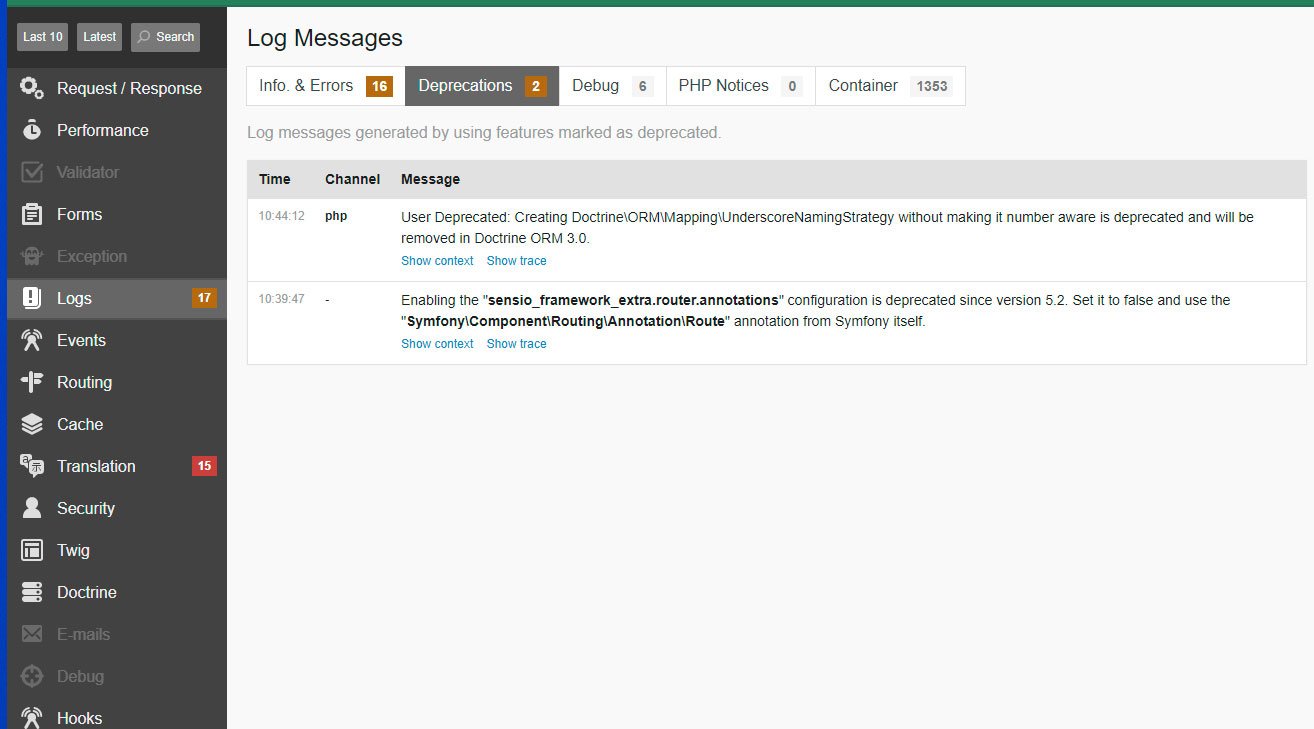Open the Request / Response panel
The image size is (1314, 729).
coord(117,88)
